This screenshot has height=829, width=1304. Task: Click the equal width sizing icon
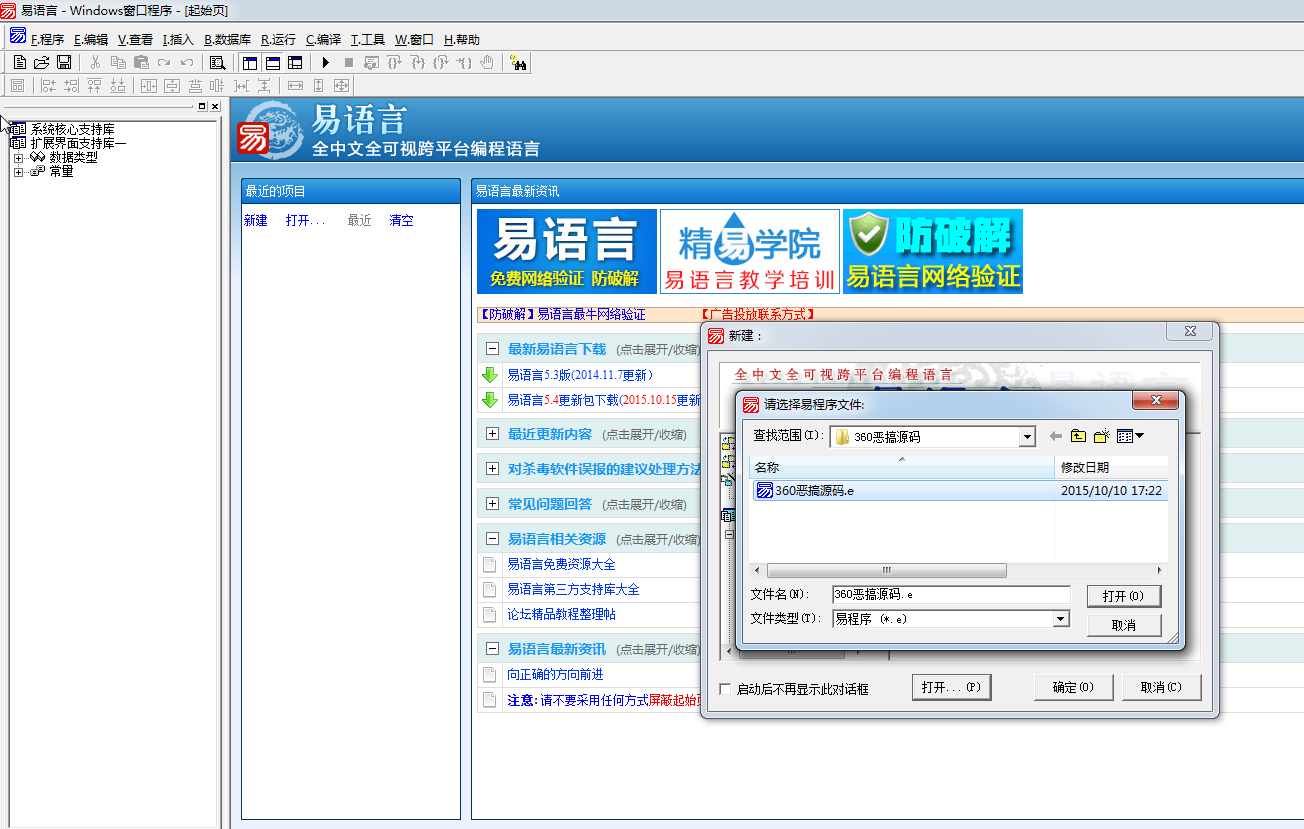coord(295,86)
